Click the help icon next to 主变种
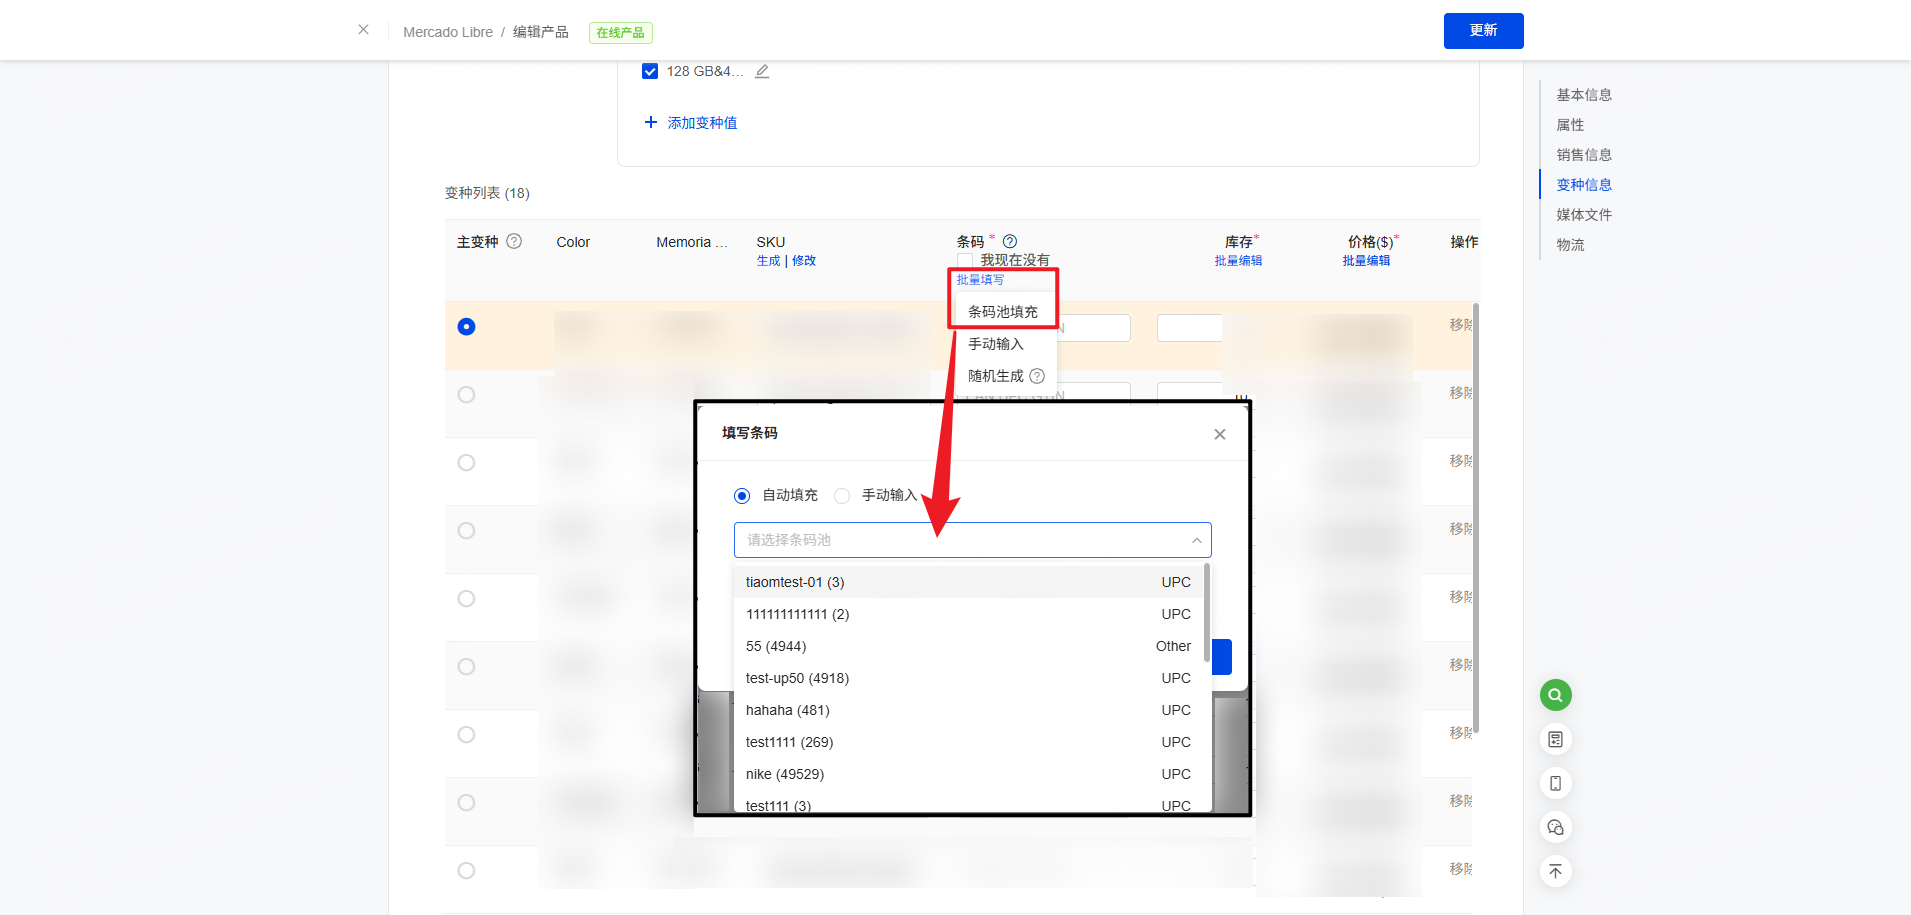This screenshot has height=915, width=1911. coord(514,241)
